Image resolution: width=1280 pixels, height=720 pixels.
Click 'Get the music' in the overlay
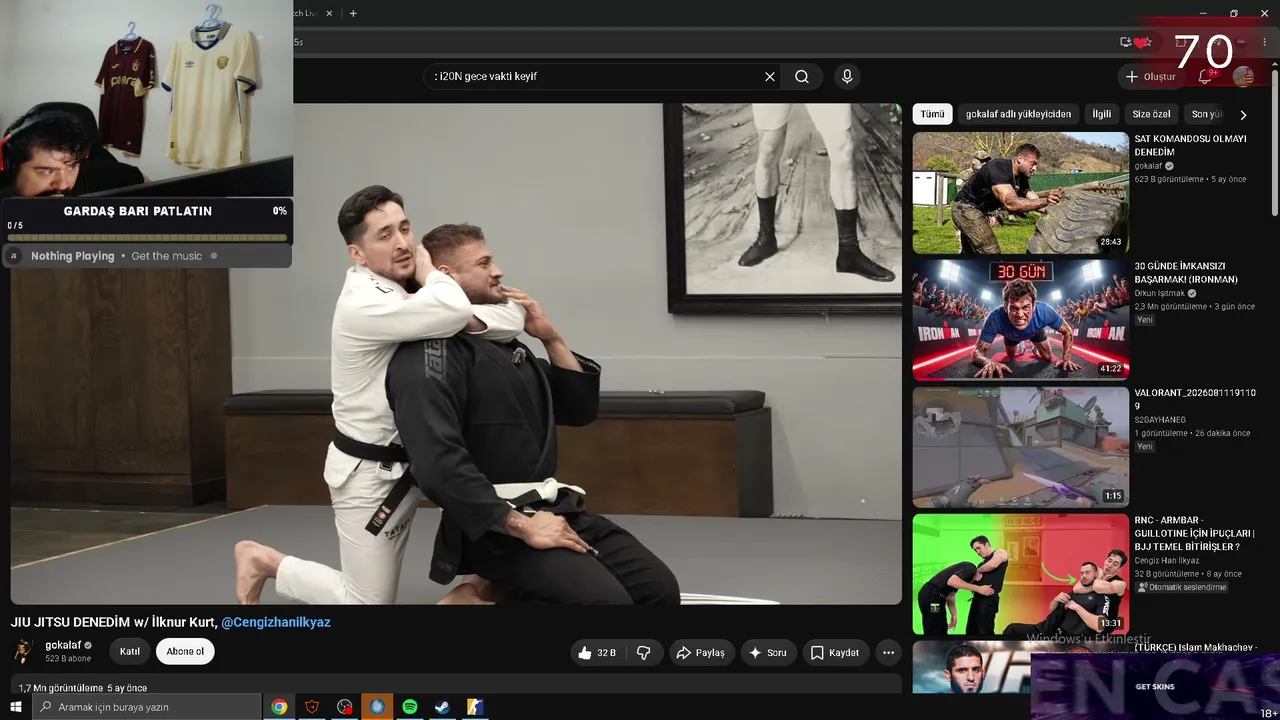click(167, 256)
